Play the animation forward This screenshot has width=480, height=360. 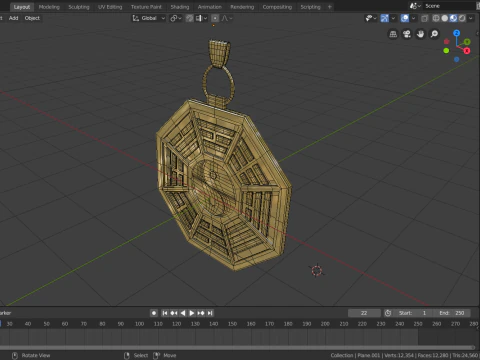[x=192, y=313]
